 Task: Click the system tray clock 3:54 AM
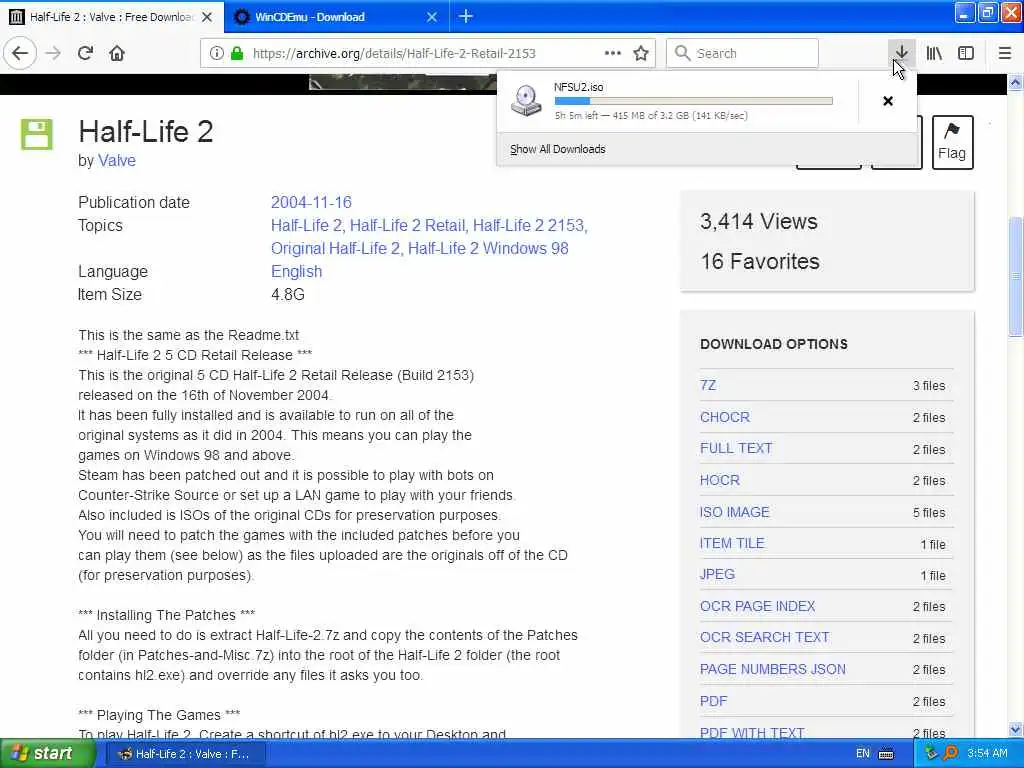[x=987, y=754]
